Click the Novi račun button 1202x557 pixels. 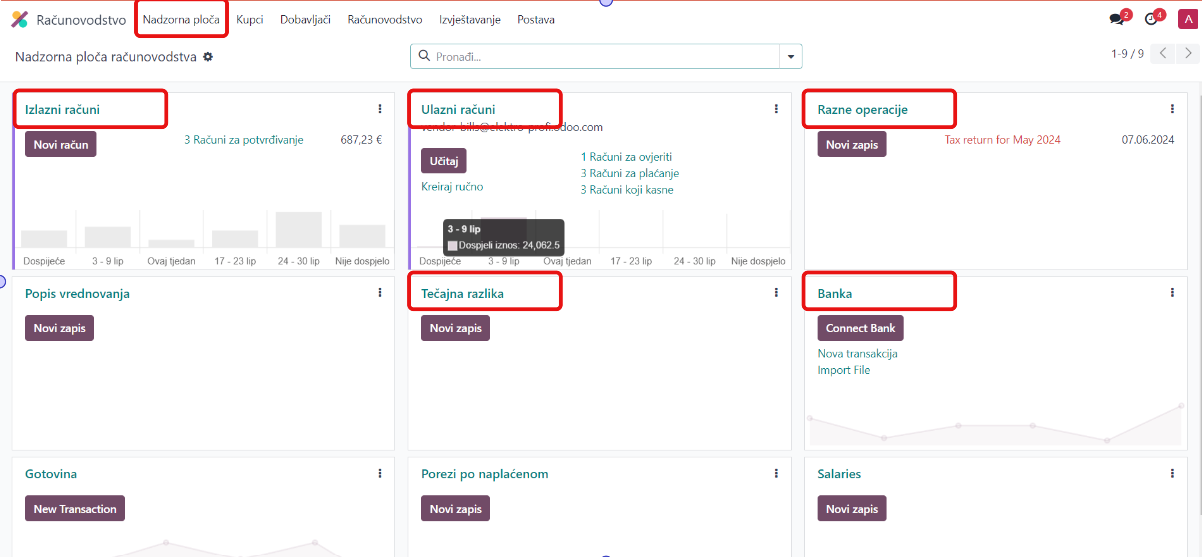tap(61, 145)
